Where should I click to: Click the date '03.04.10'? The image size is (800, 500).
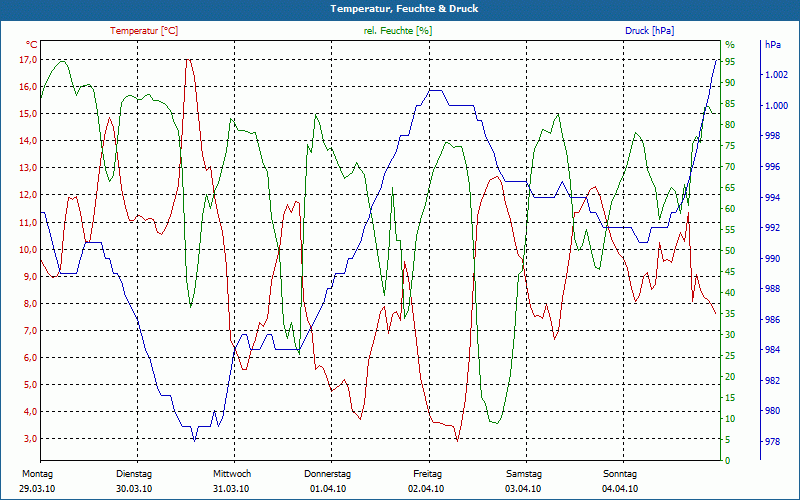523,489
